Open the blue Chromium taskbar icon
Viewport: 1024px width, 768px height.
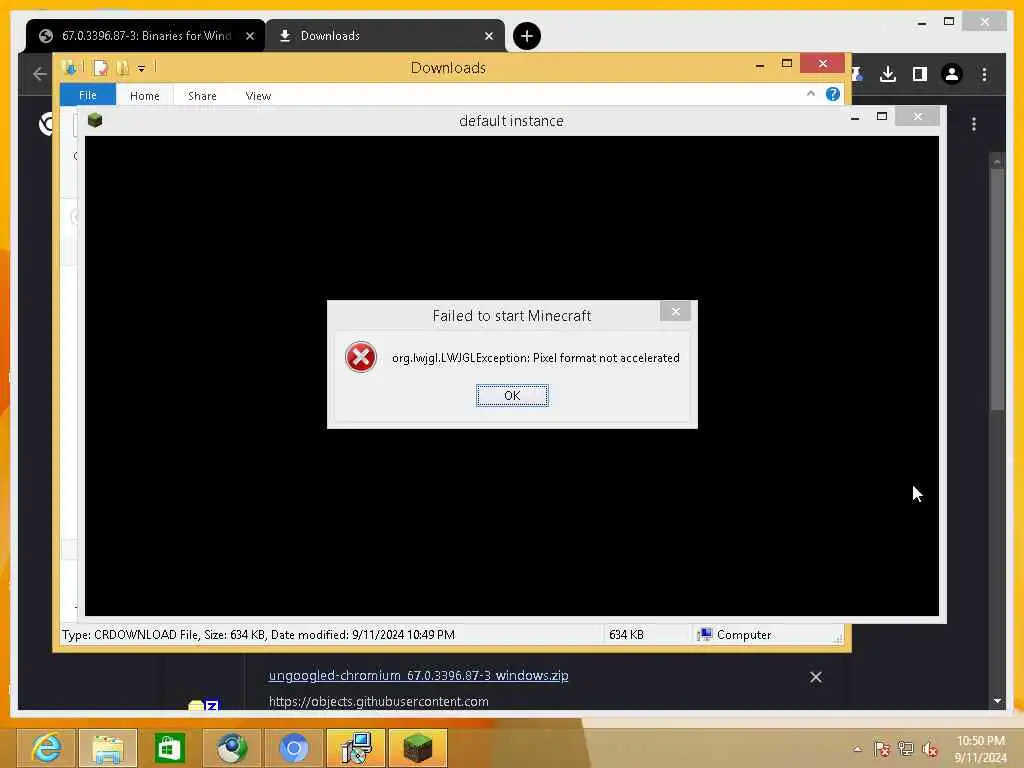click(x=294, y=748)
